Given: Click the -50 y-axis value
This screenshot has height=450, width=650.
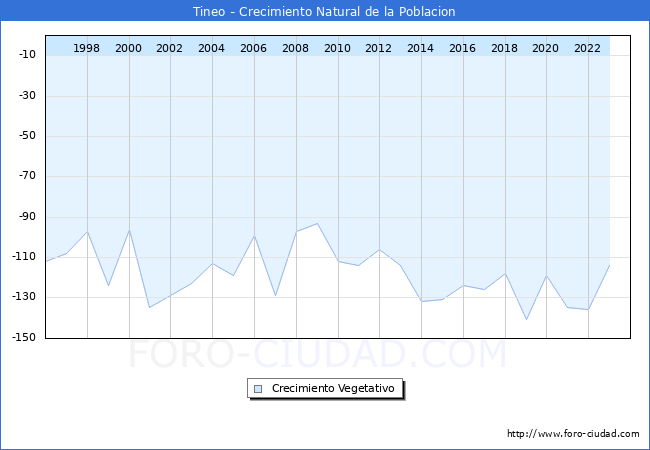Looking at the screenshot, I should coord(27,135).
